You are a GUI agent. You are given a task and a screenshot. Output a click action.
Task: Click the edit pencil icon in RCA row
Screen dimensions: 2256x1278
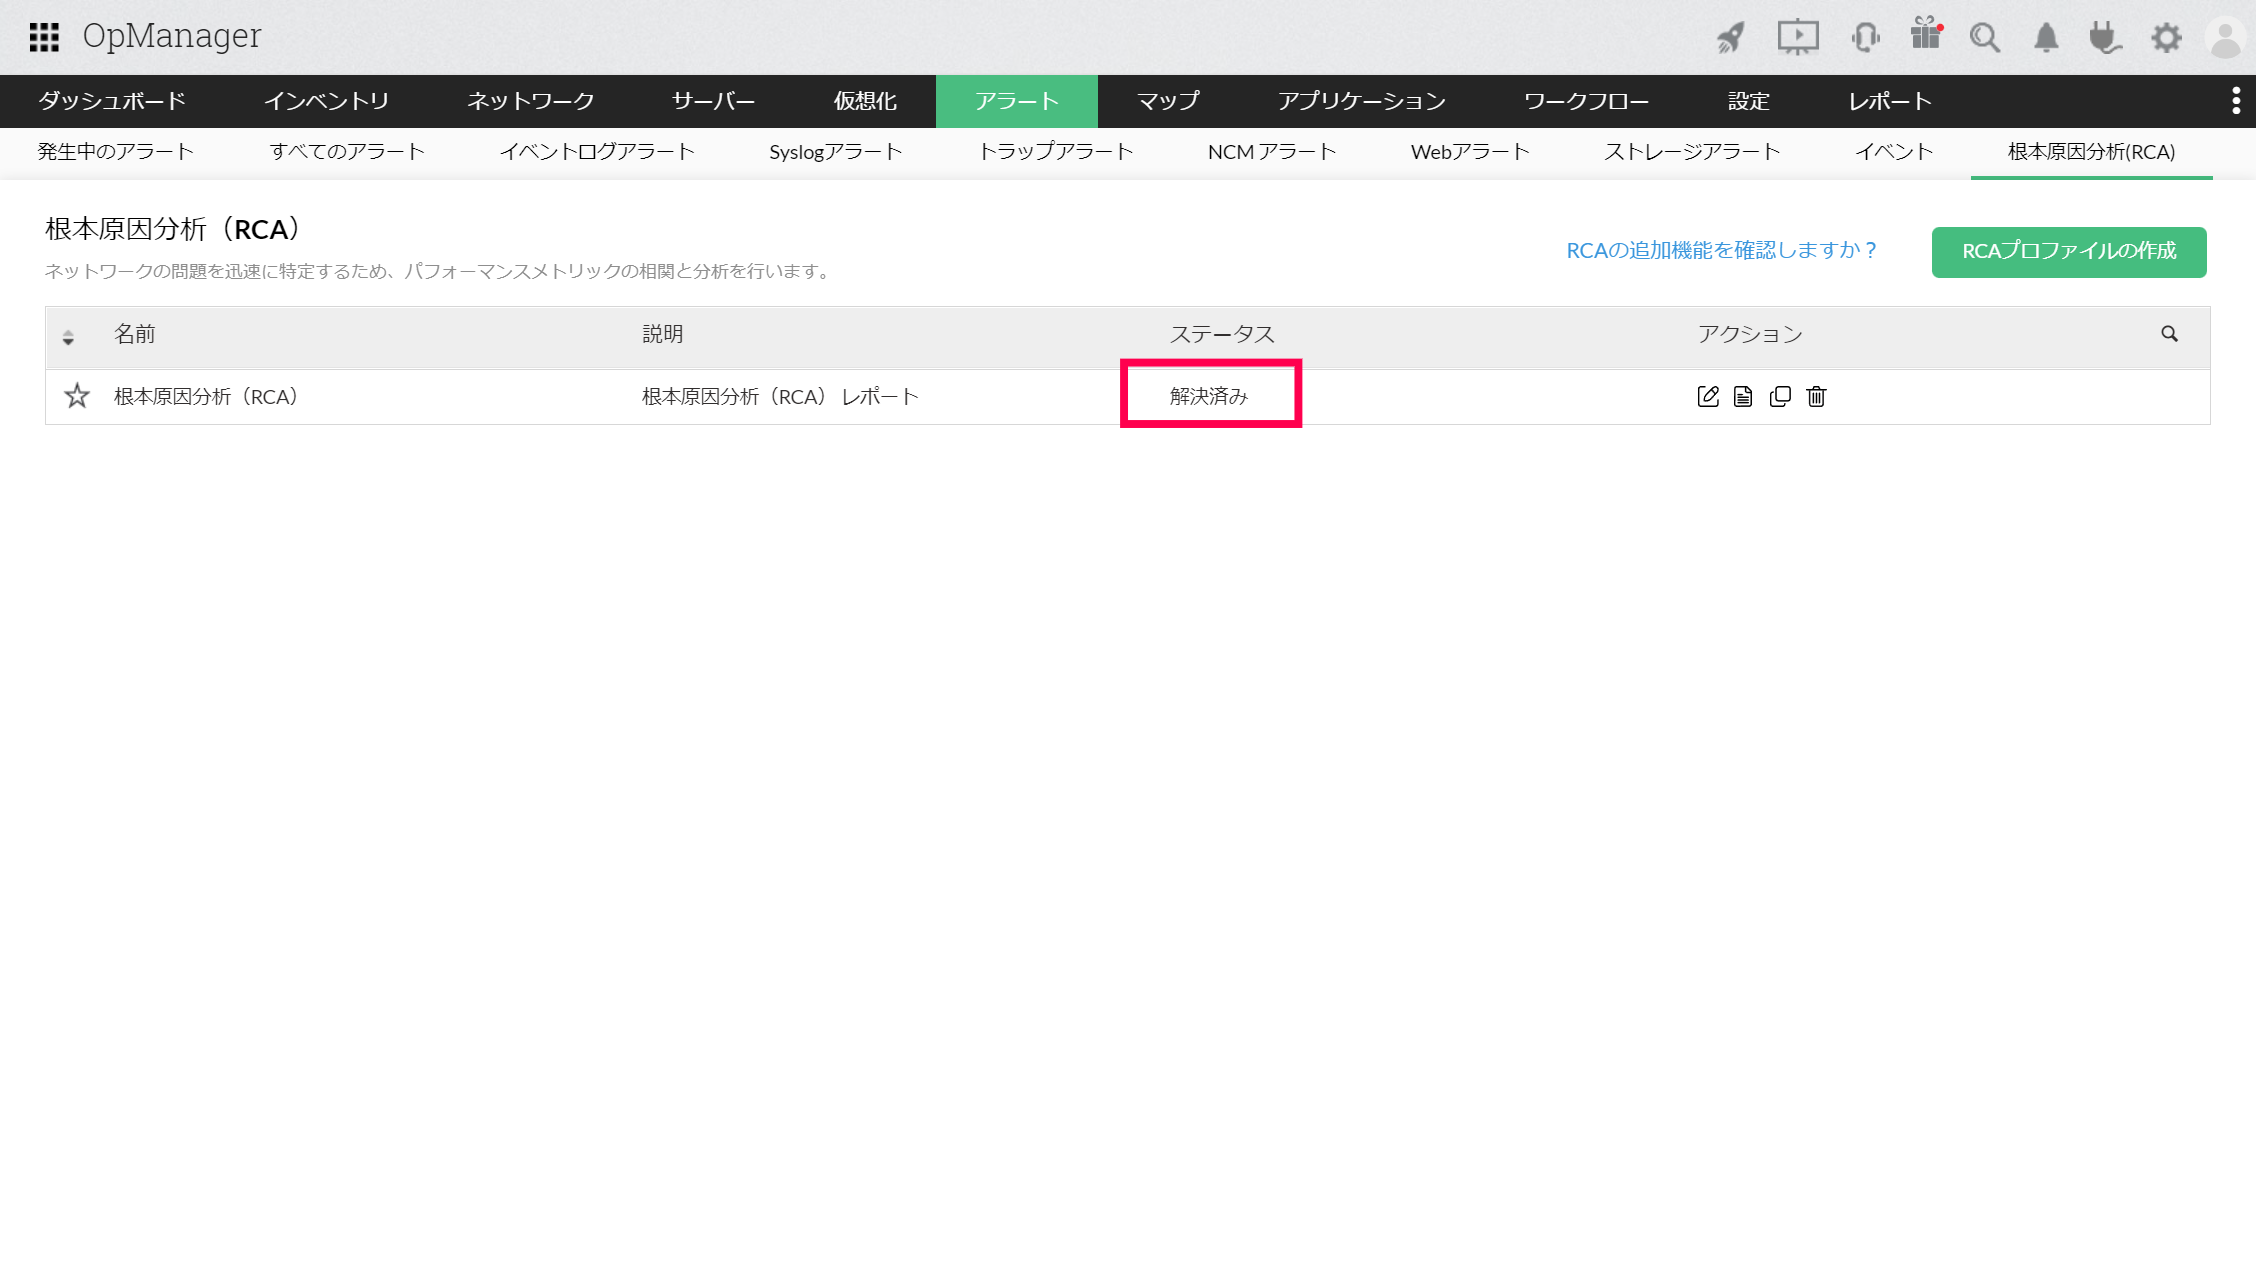pos(1708,397)
